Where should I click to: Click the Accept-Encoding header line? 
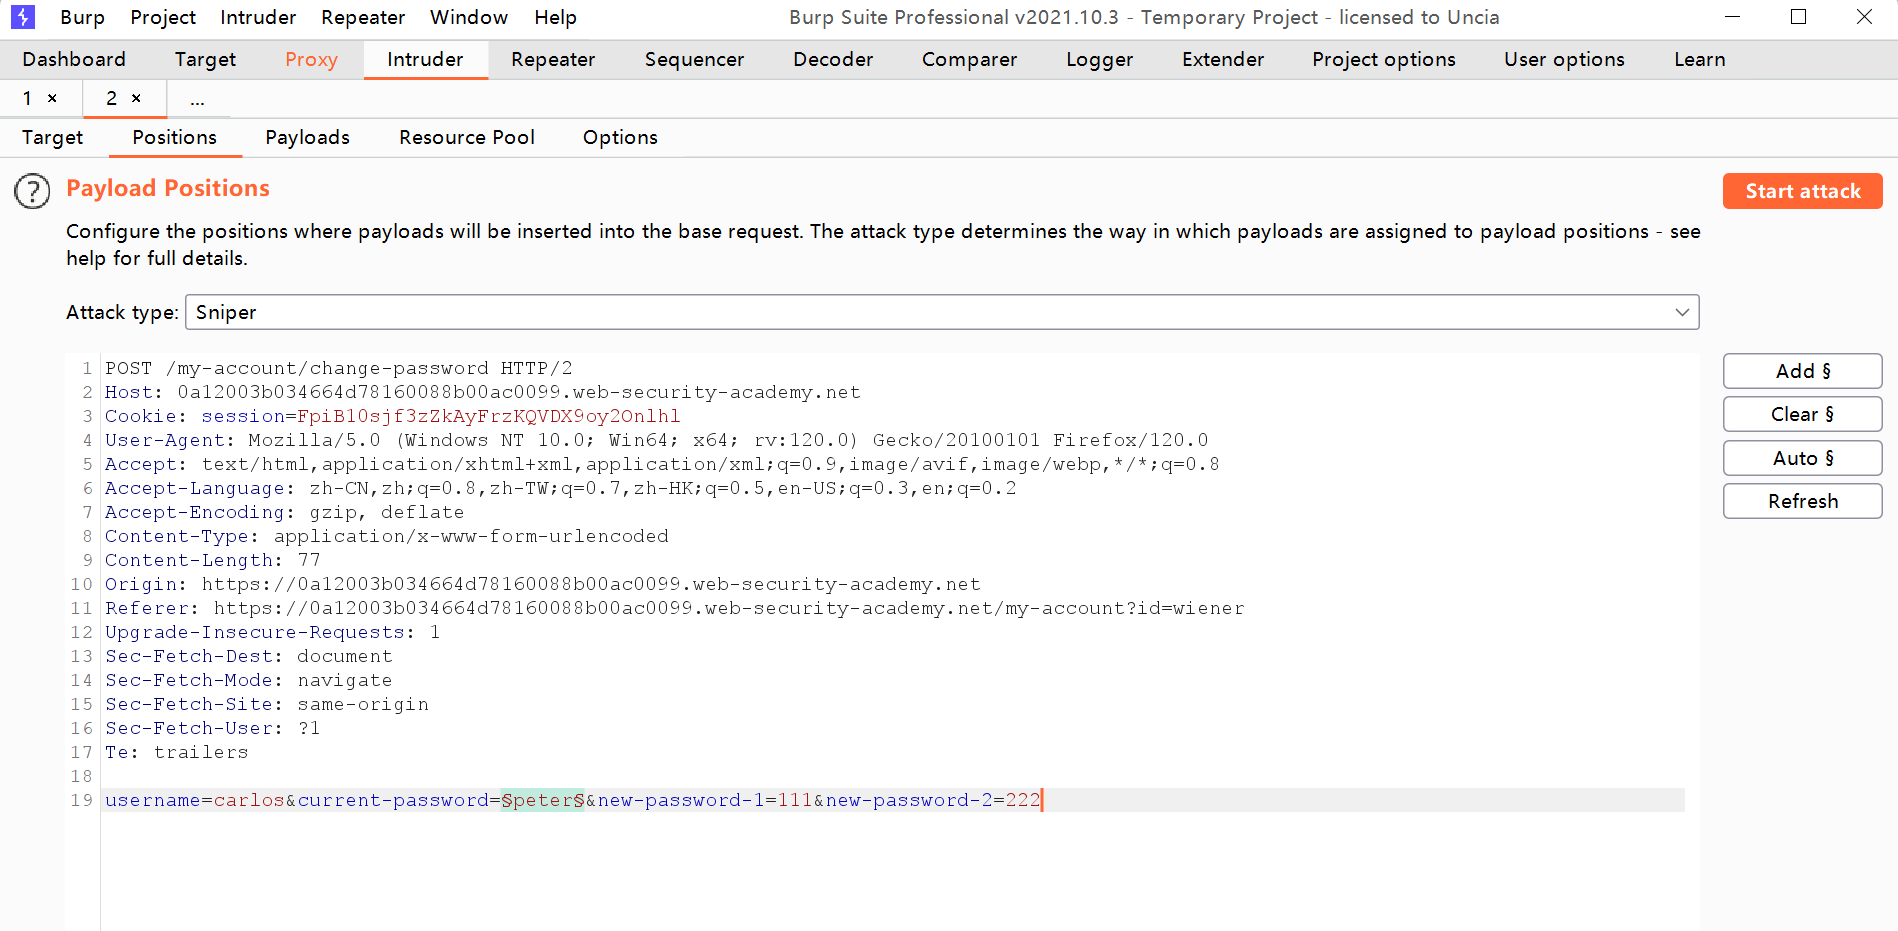pyautogui.click(x=285, y=512)
